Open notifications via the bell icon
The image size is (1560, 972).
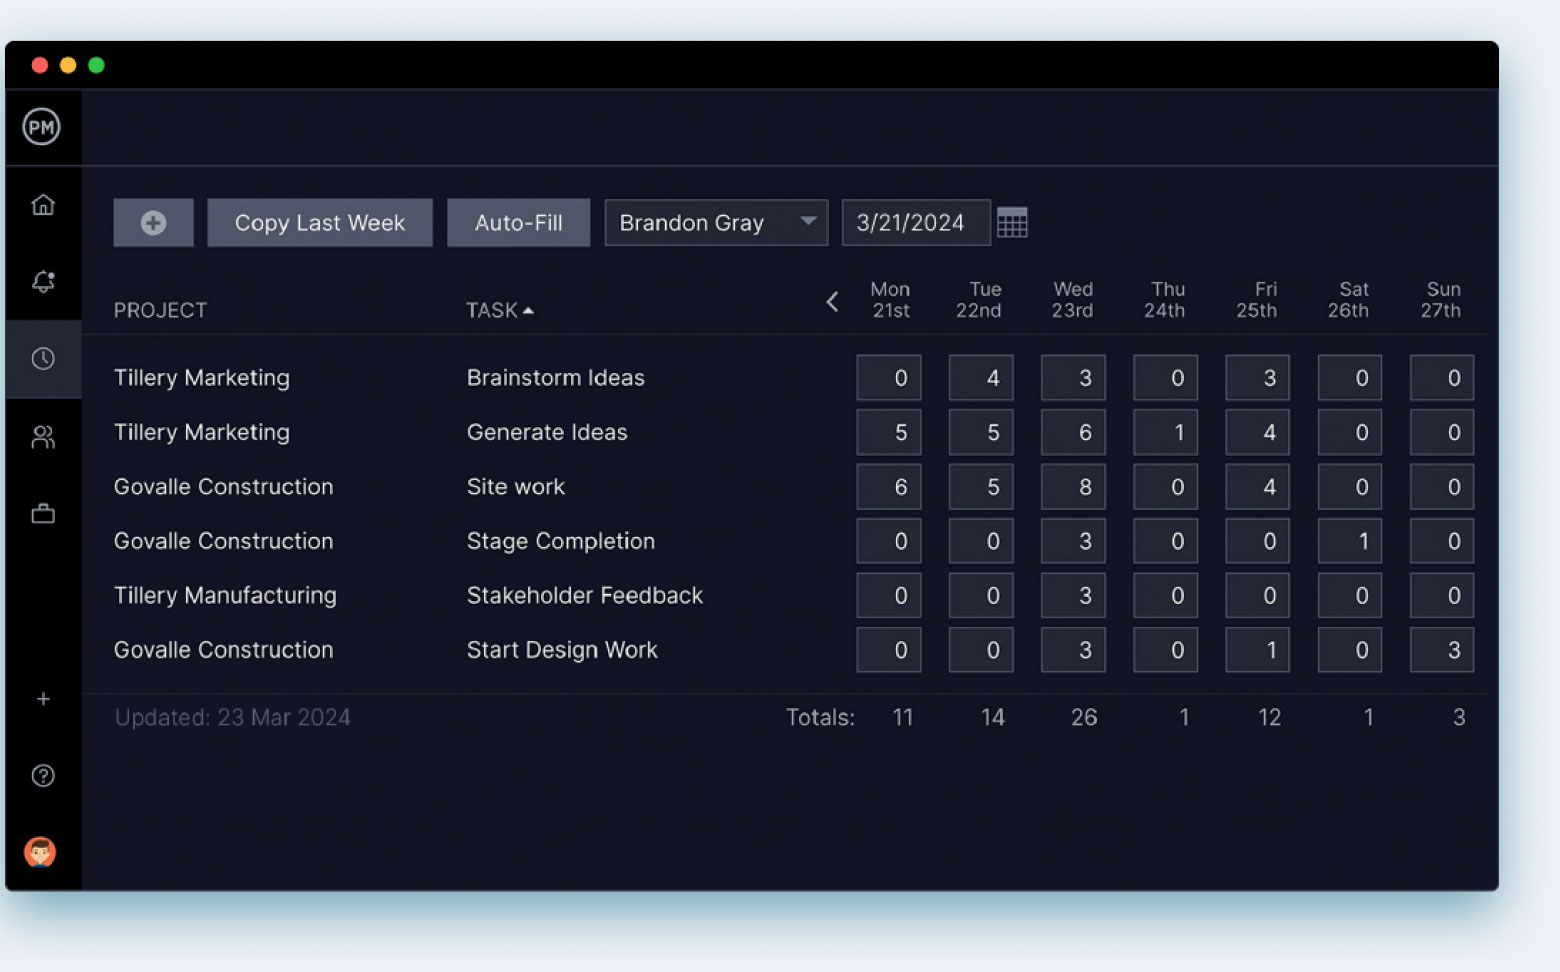[43, 282]
